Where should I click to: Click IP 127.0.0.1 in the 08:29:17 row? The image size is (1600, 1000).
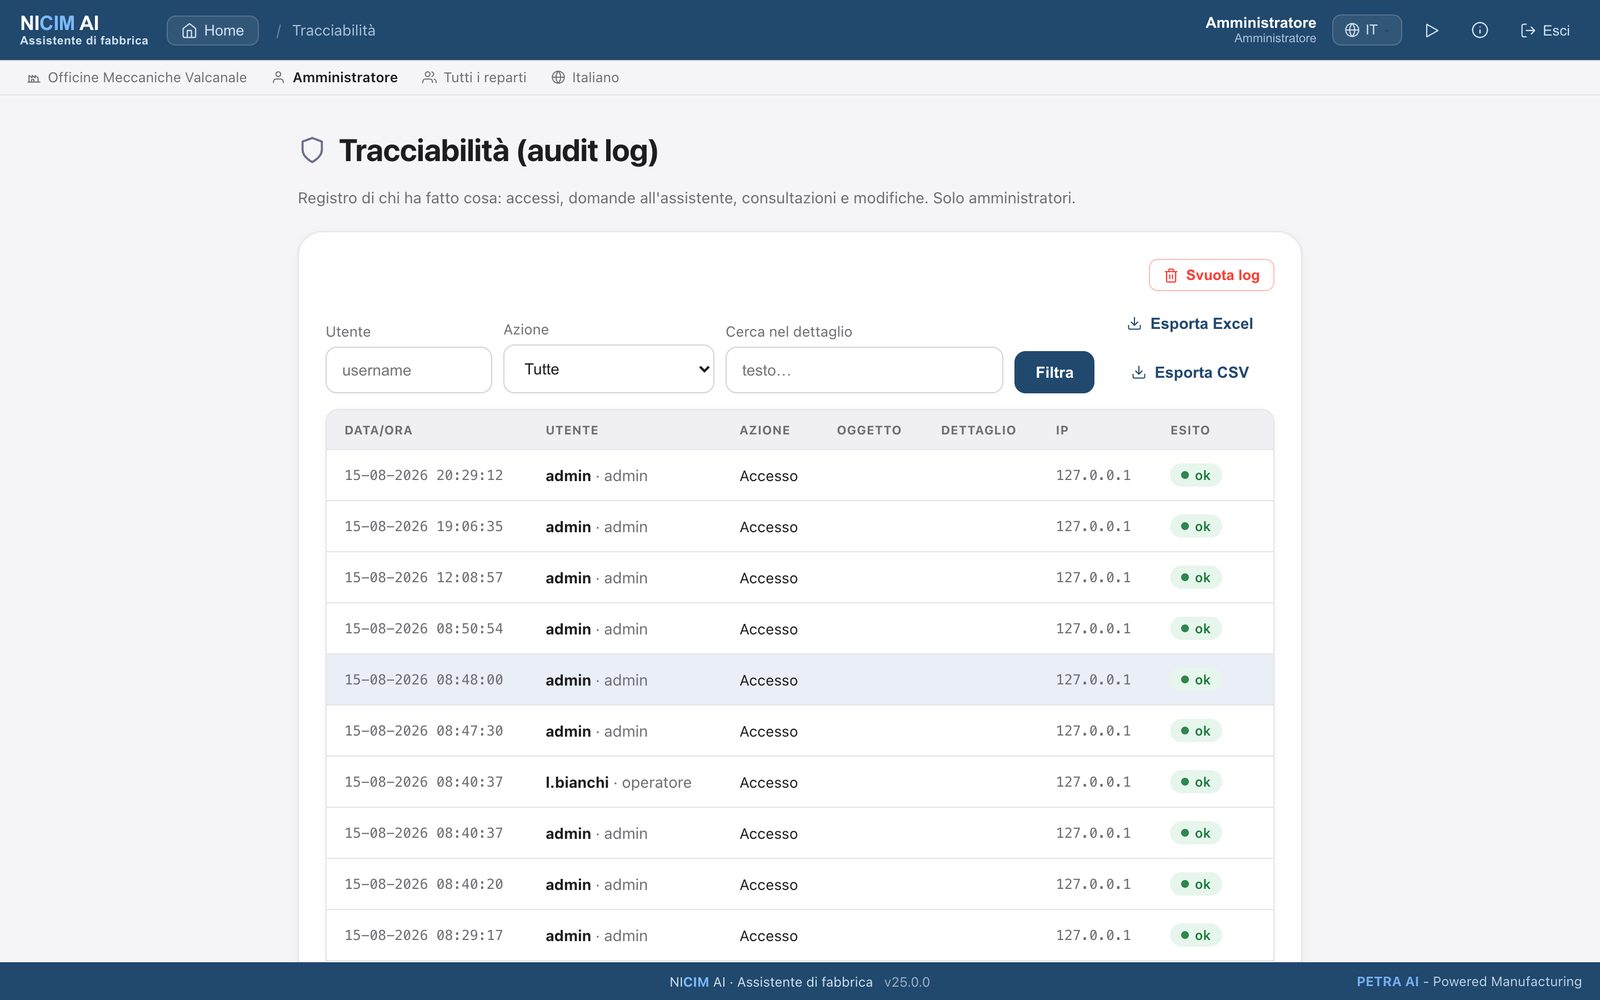click(x=1093, y=935)
